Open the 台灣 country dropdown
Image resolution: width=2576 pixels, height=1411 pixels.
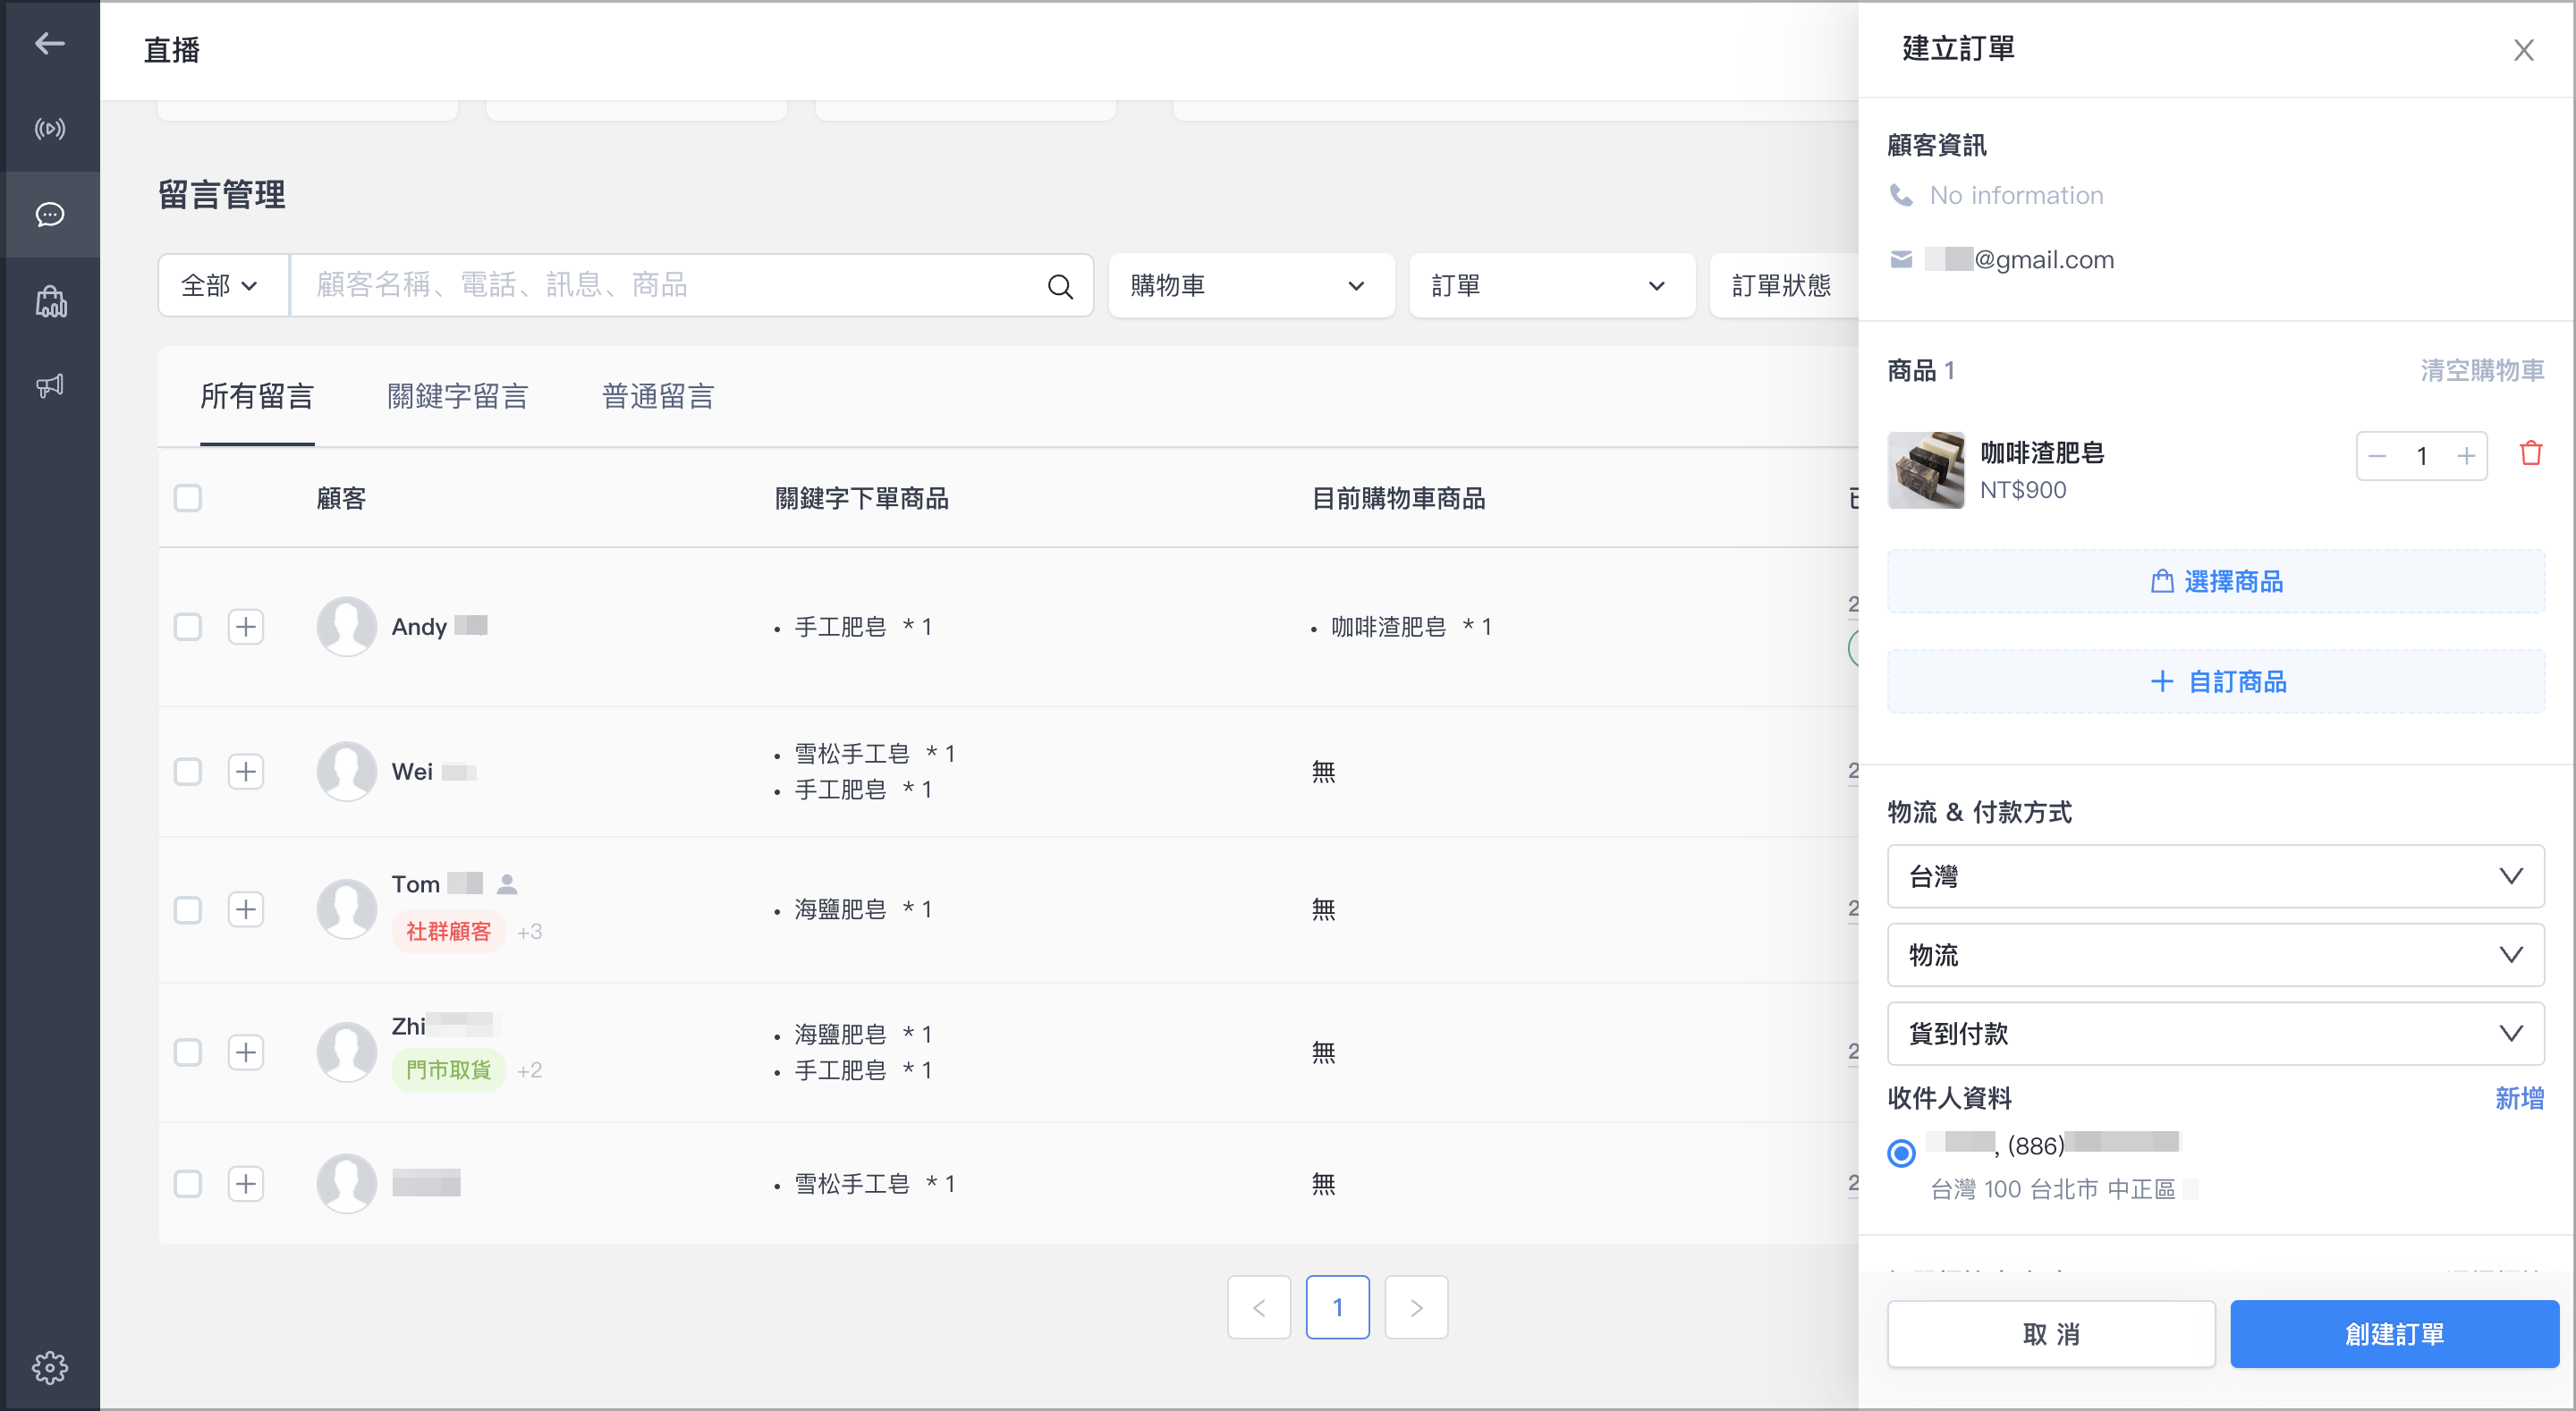click(x=2215, y=876)
